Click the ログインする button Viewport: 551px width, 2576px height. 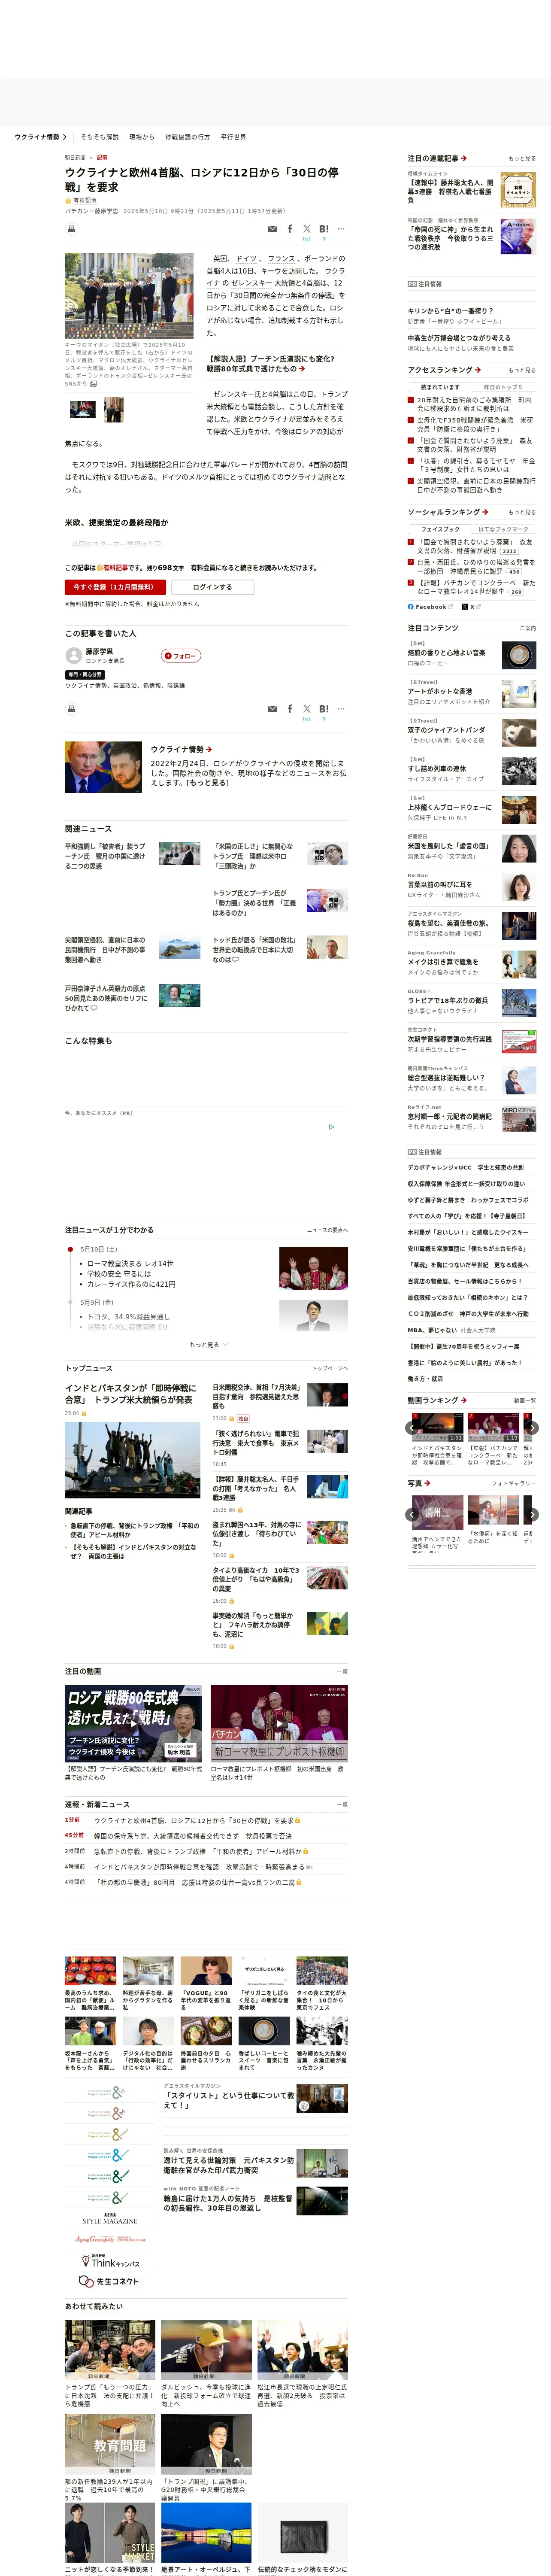(x=212, y=587)
